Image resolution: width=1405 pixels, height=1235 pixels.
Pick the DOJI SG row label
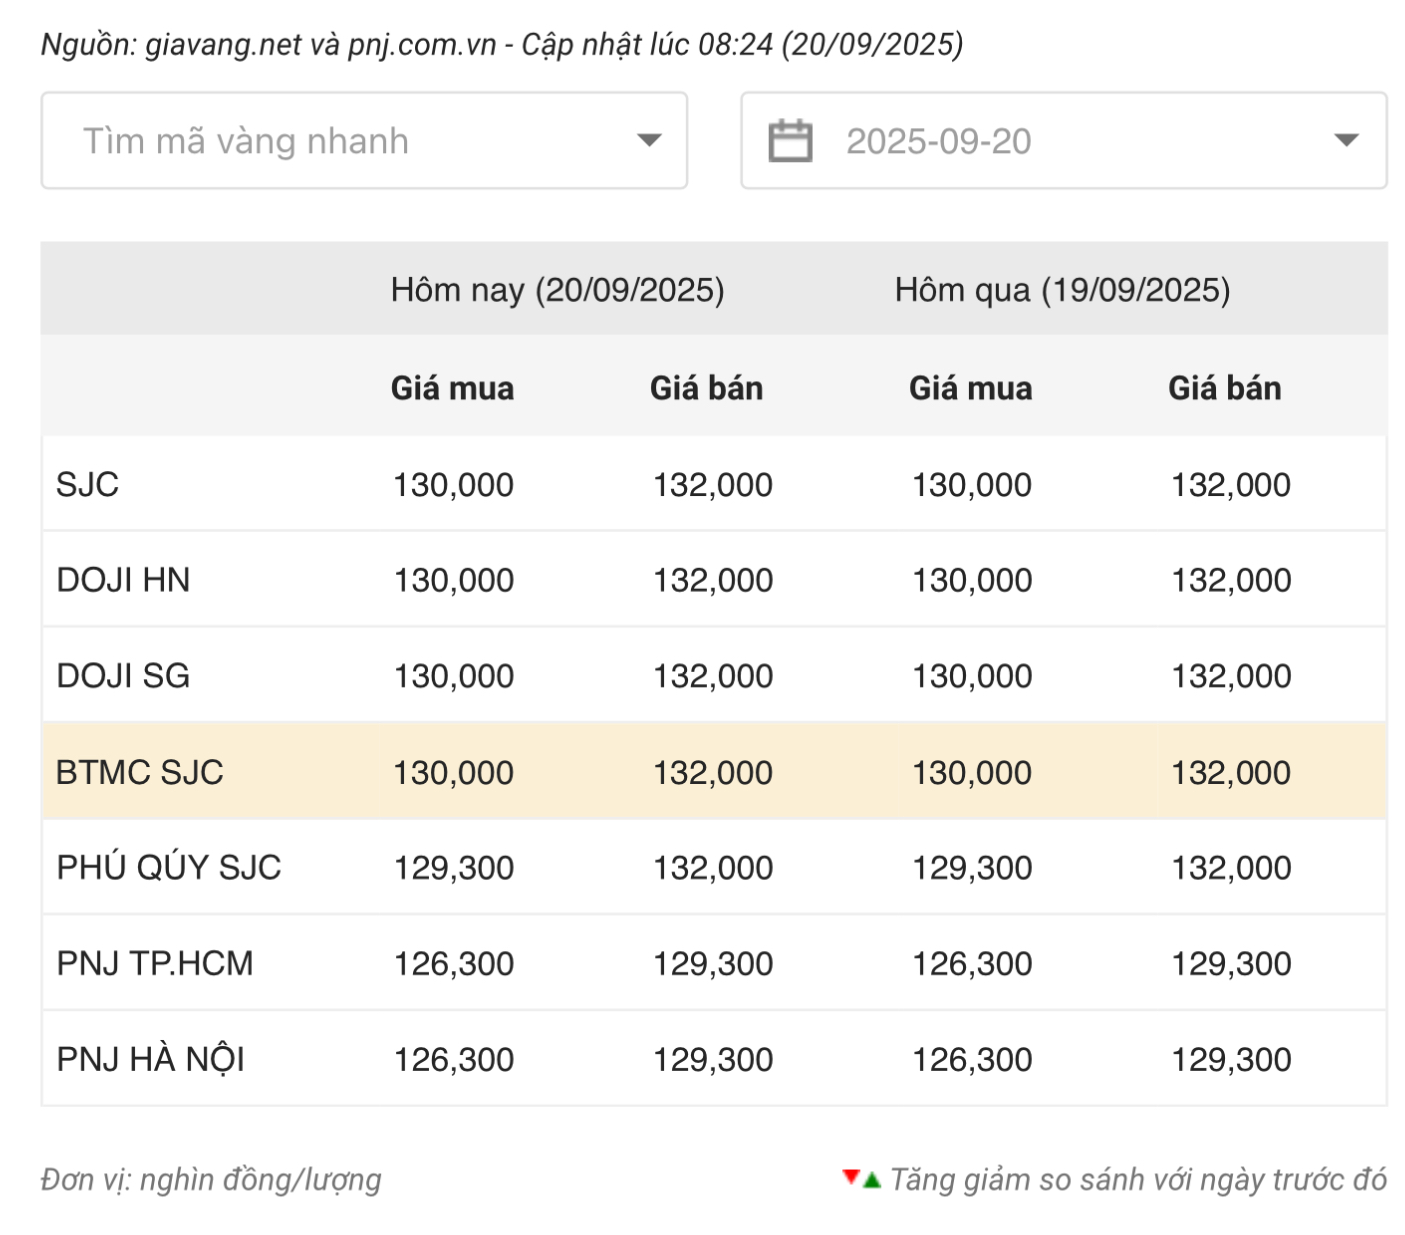(x=123, y=676)
